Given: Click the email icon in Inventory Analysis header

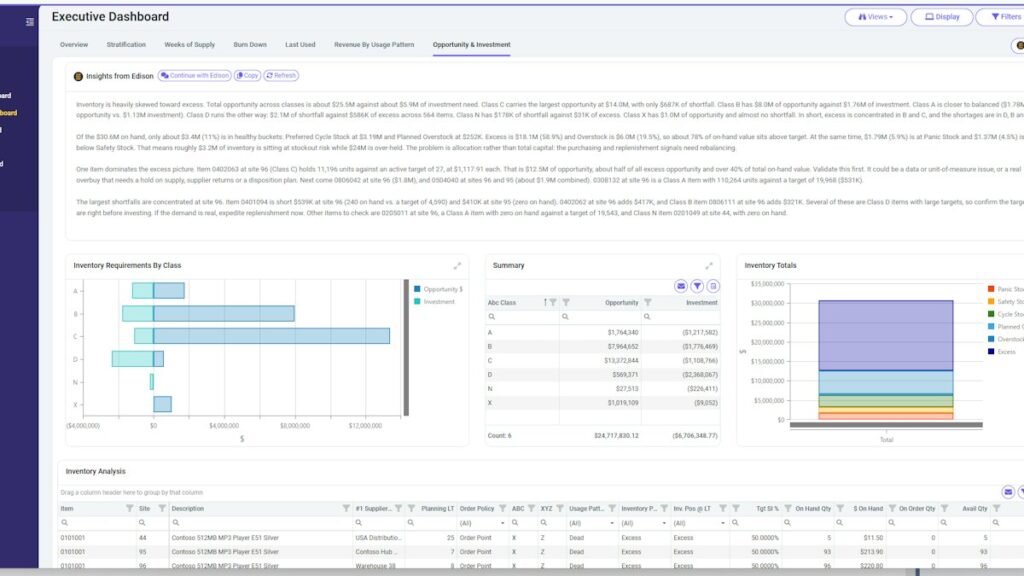Looking at the screenshot, I should 1008,492.
